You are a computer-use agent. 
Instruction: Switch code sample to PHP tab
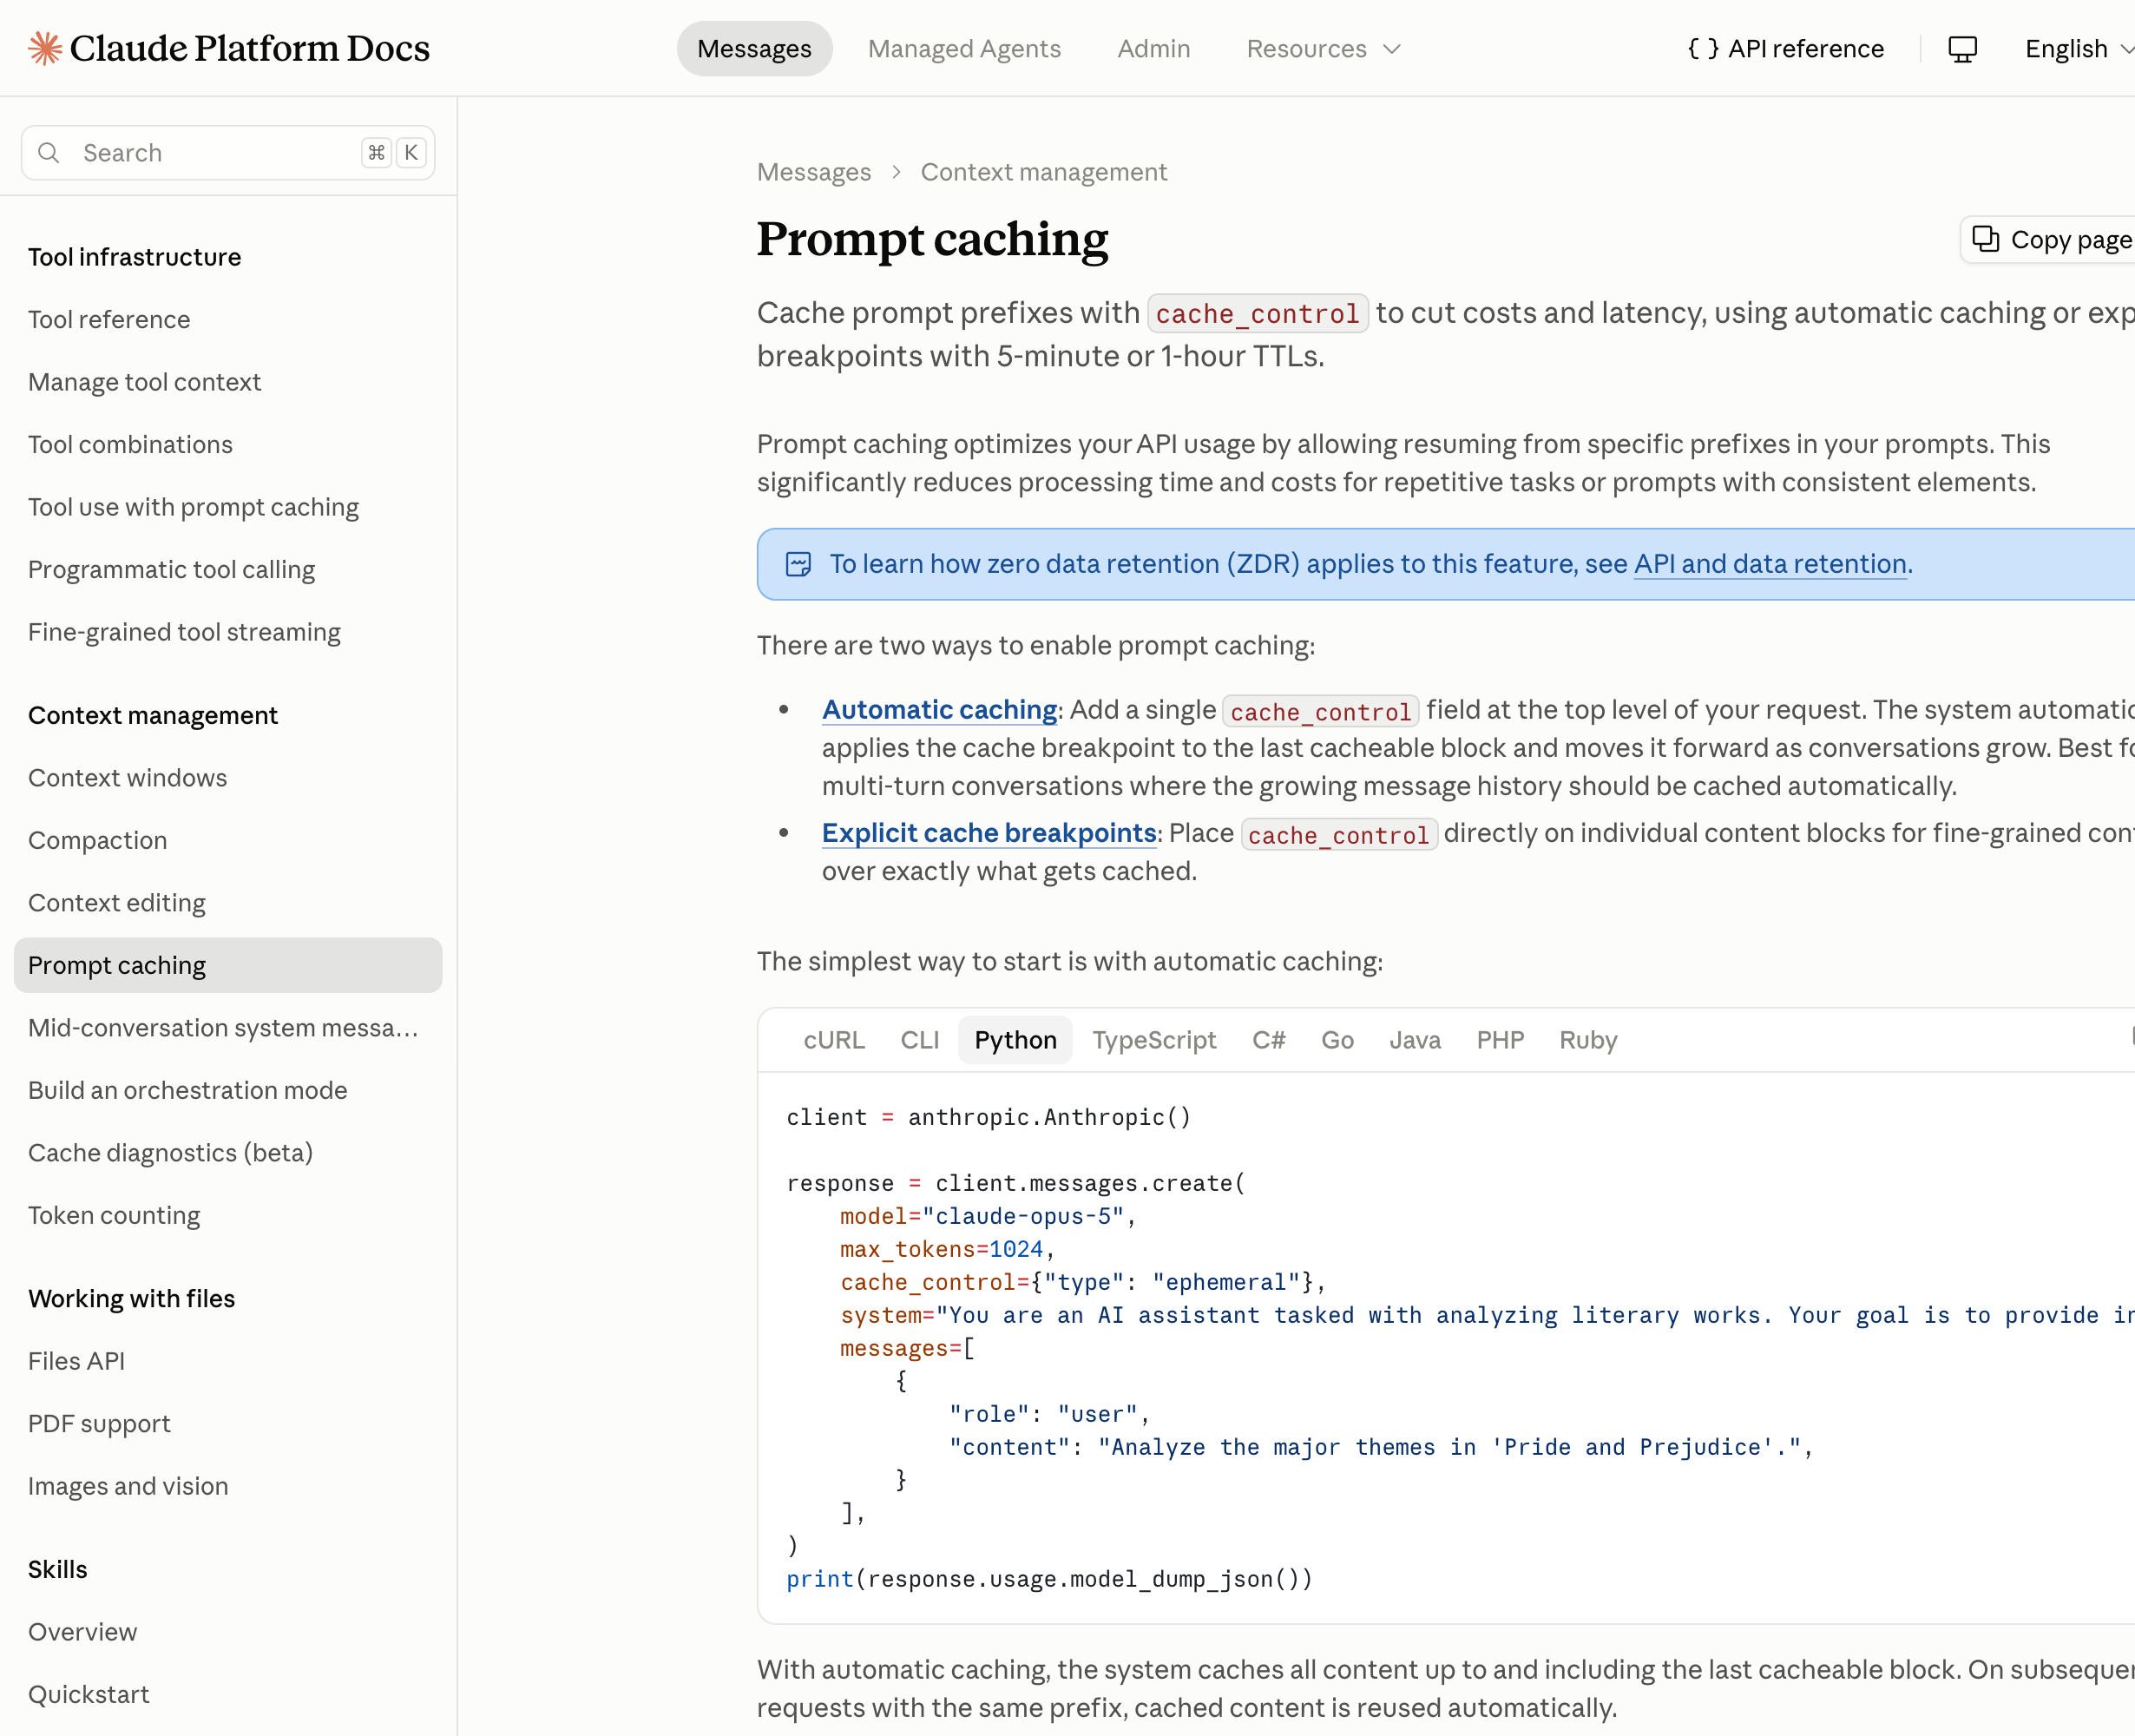pyautogui.click(x=1500, y=1040)
